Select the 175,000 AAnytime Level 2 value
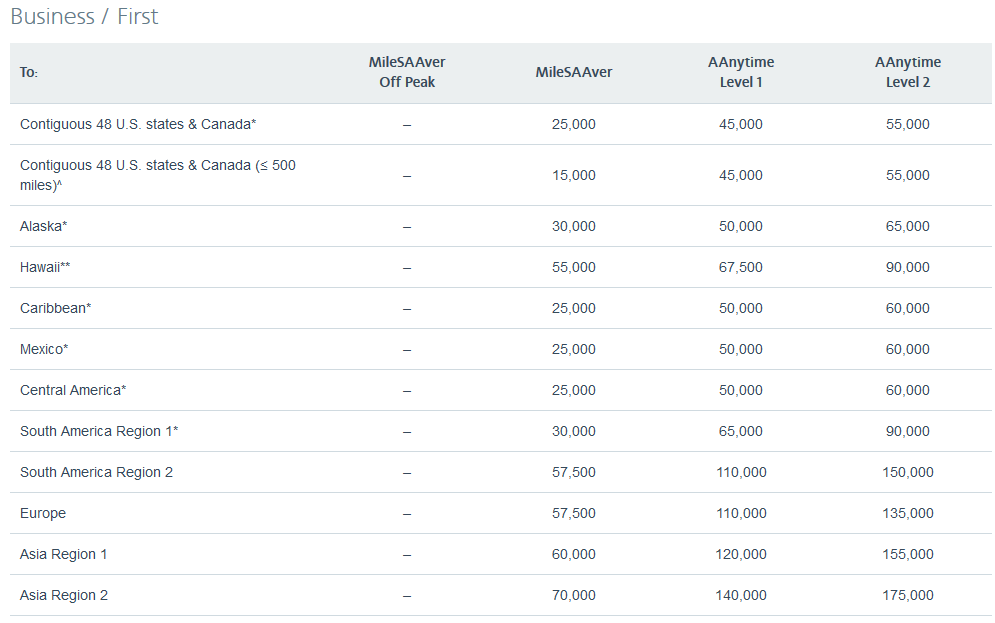This screenshot has width=995, height=623. click(907, 596)
